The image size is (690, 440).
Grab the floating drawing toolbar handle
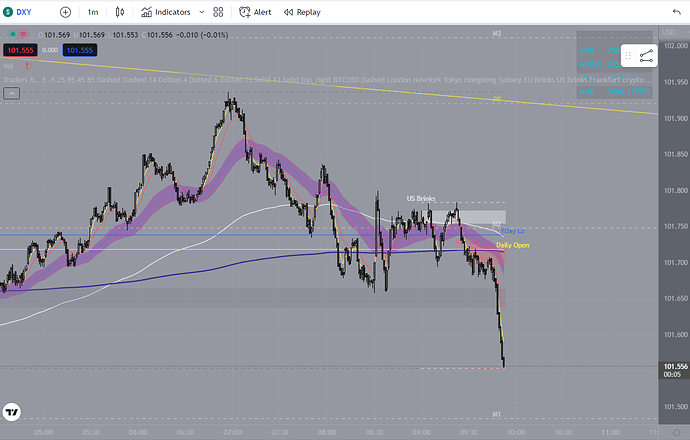pos(628,56)
